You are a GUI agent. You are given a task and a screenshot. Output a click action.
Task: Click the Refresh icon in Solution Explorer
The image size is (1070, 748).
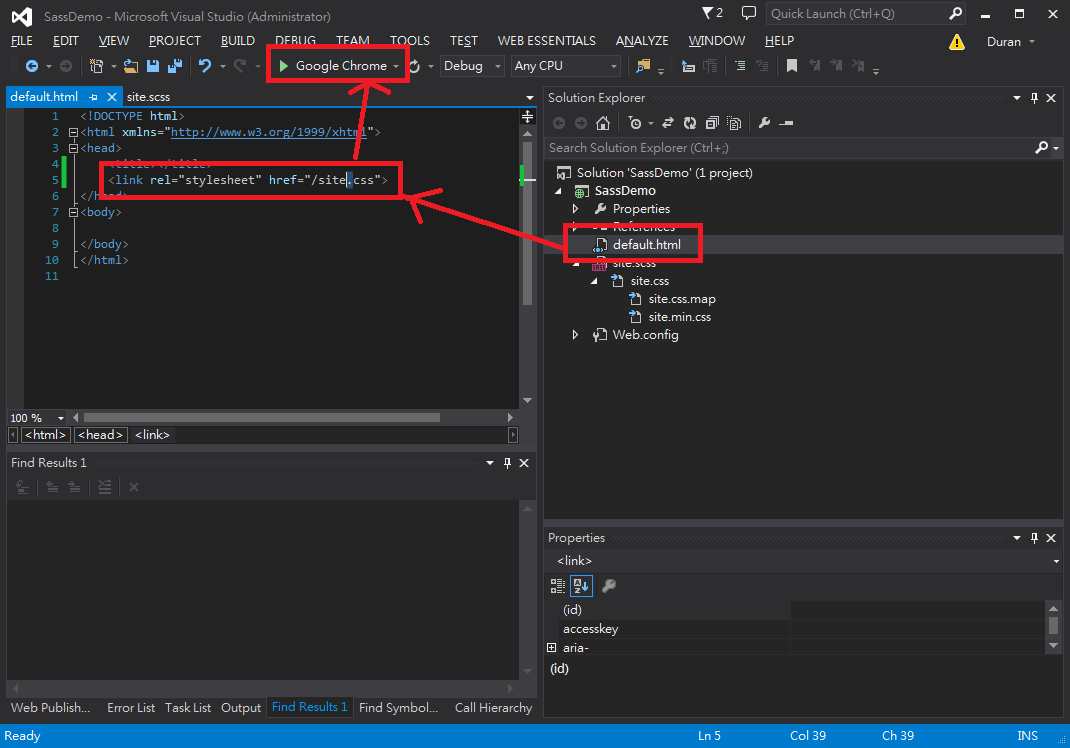point(690,123)
